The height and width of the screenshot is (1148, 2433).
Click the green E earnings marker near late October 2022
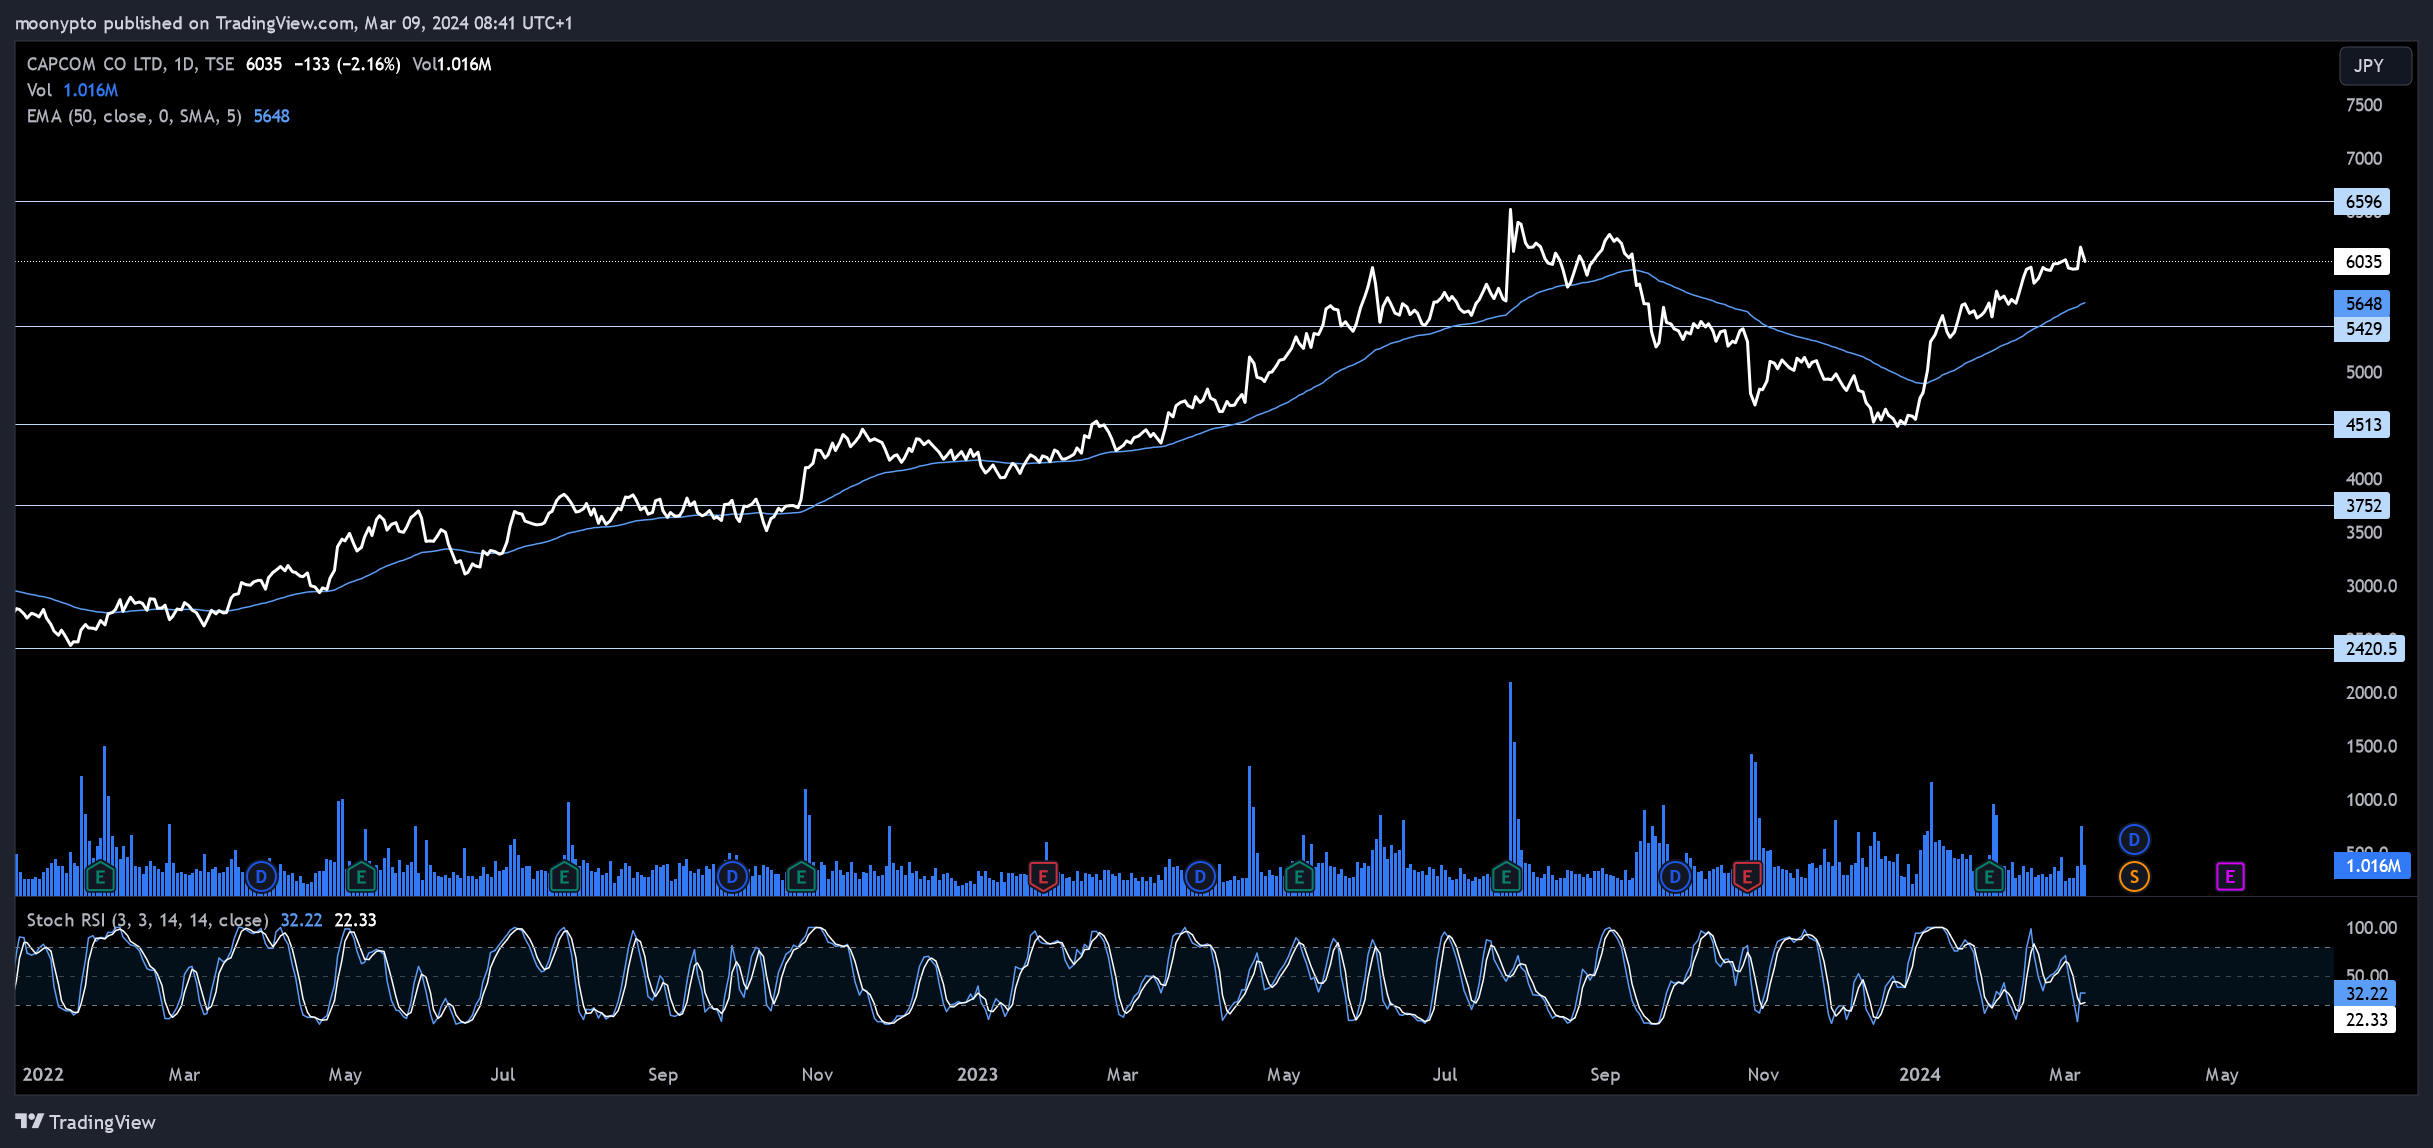[x=801, y=877]
